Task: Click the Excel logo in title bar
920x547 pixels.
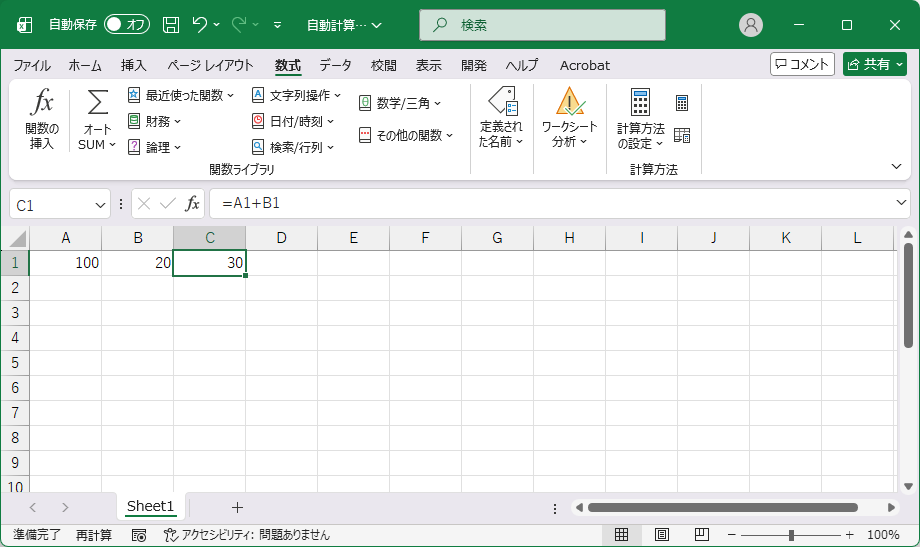Action: 25,25
